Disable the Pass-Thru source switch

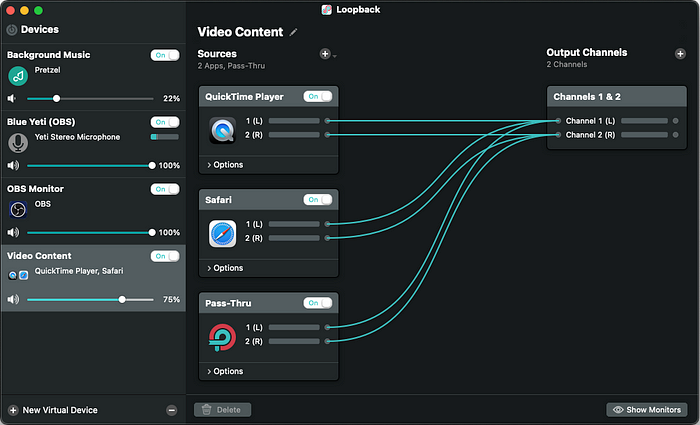pyautogui.click(x=318, y=303)
